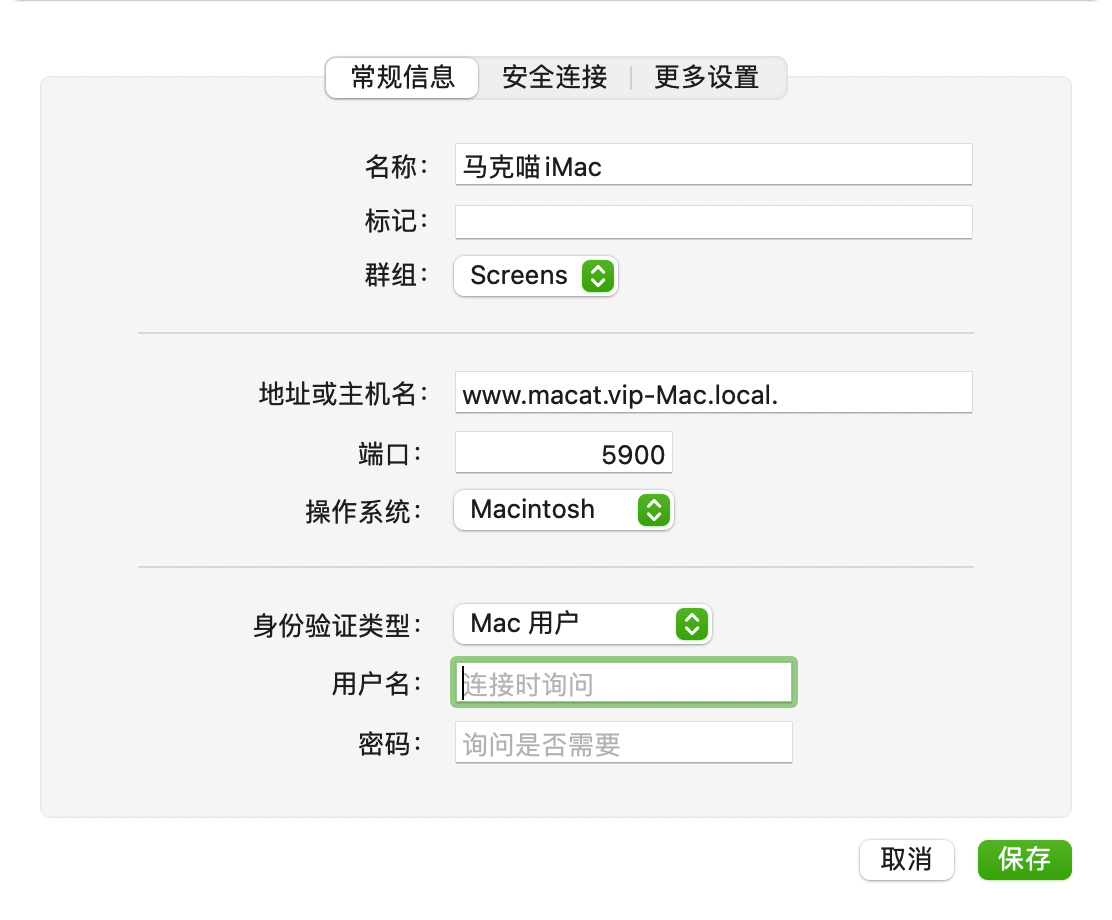Click the 地址或主机名 label text
The width and height of the screenshot is (1112, 920).
[343, 394]
